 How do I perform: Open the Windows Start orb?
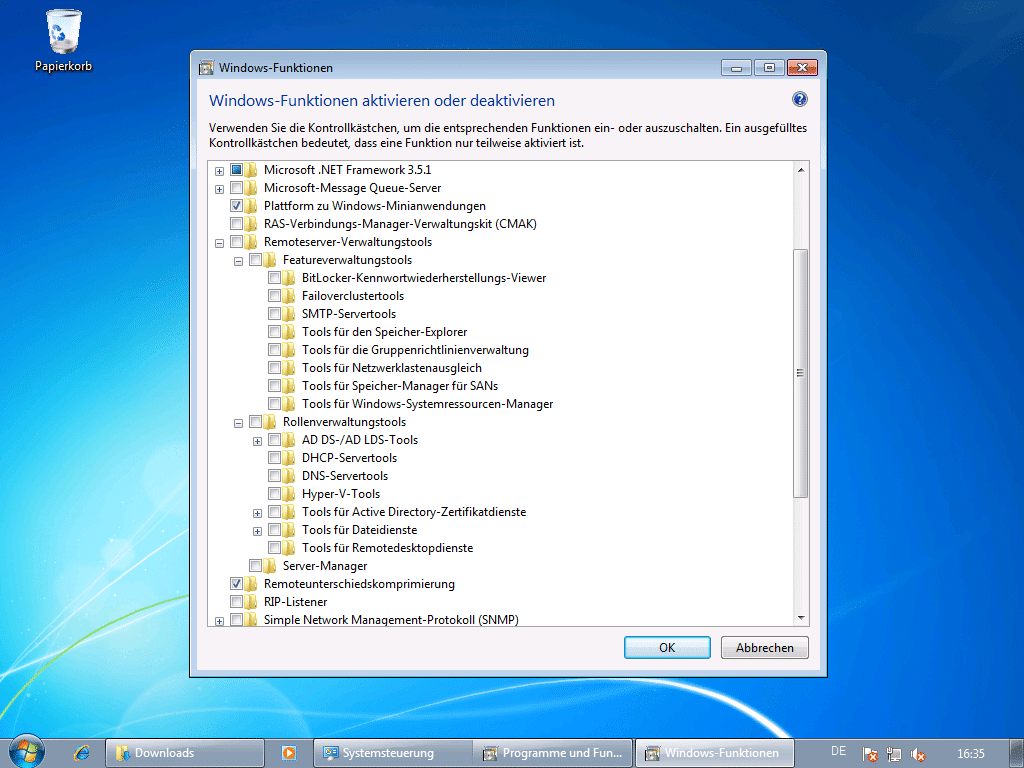[x=25, y=751]
